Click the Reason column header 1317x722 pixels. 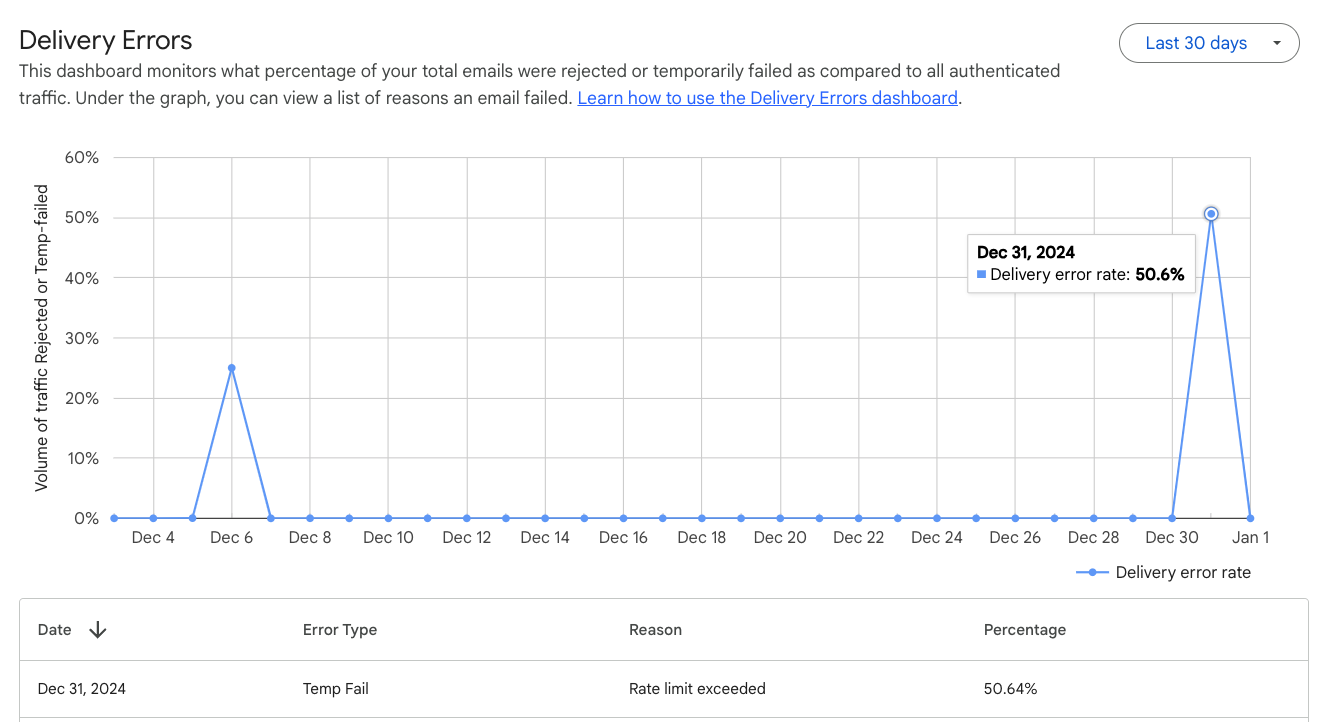[x=655, y=630]
